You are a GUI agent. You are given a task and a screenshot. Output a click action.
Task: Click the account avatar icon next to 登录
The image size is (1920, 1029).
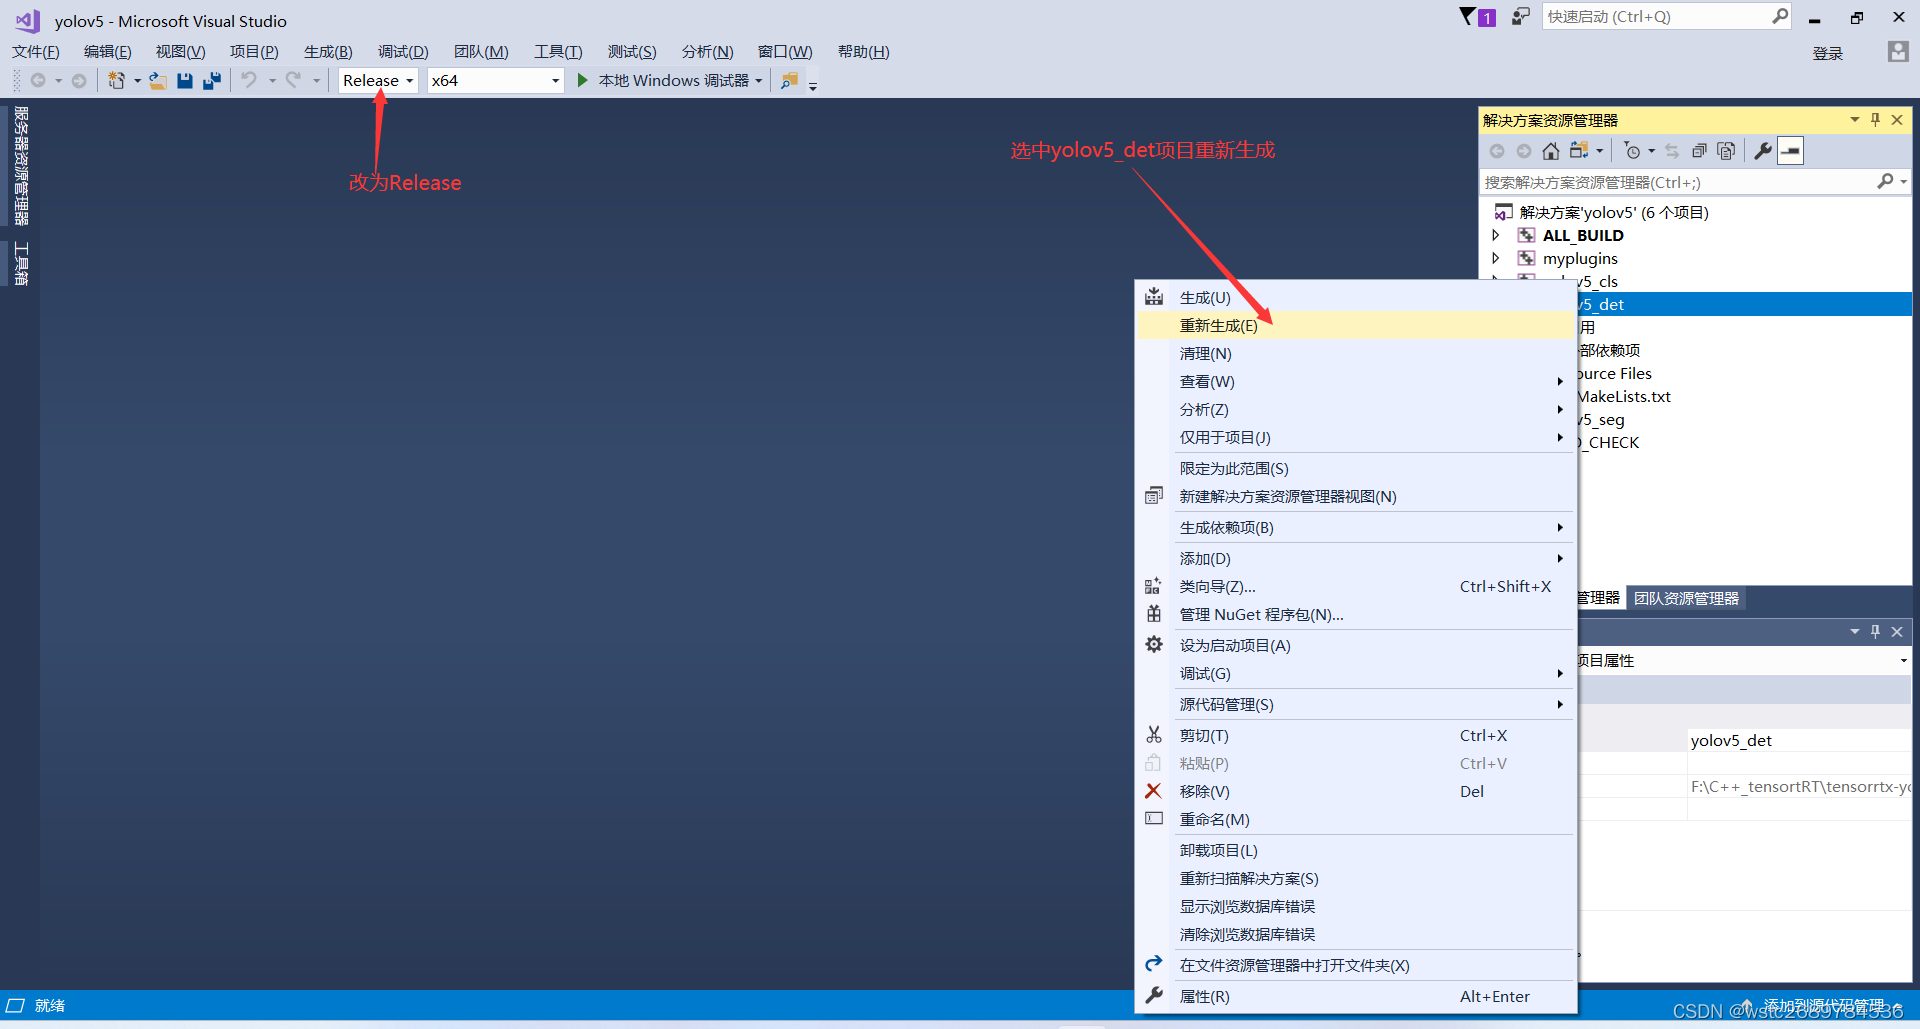point(1898,52)
